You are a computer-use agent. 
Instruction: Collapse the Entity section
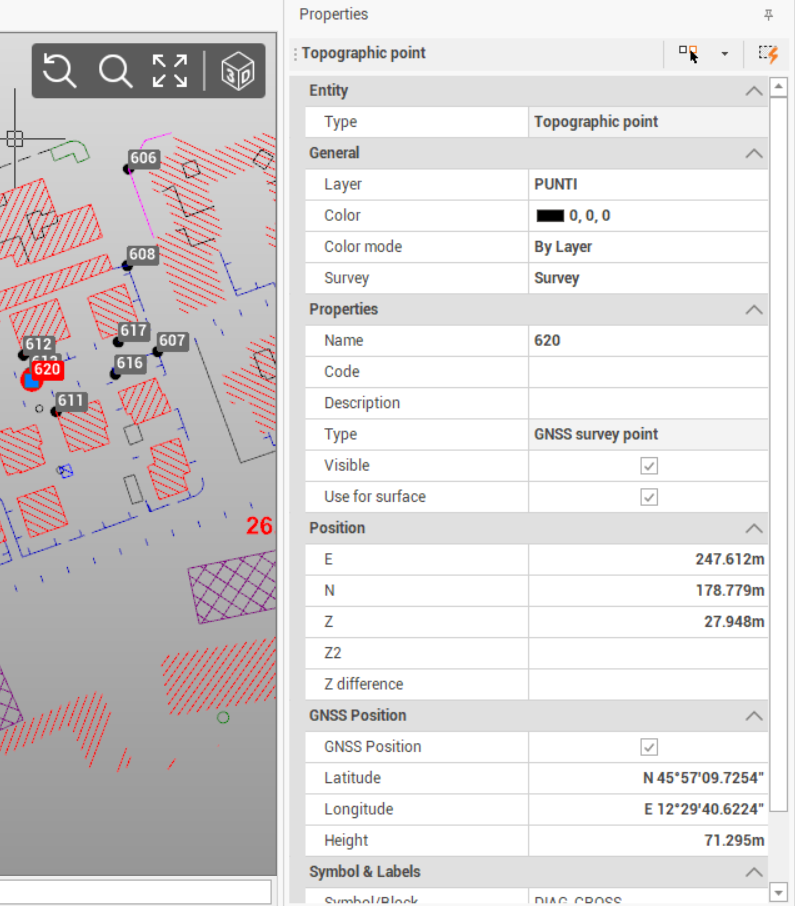754,91
